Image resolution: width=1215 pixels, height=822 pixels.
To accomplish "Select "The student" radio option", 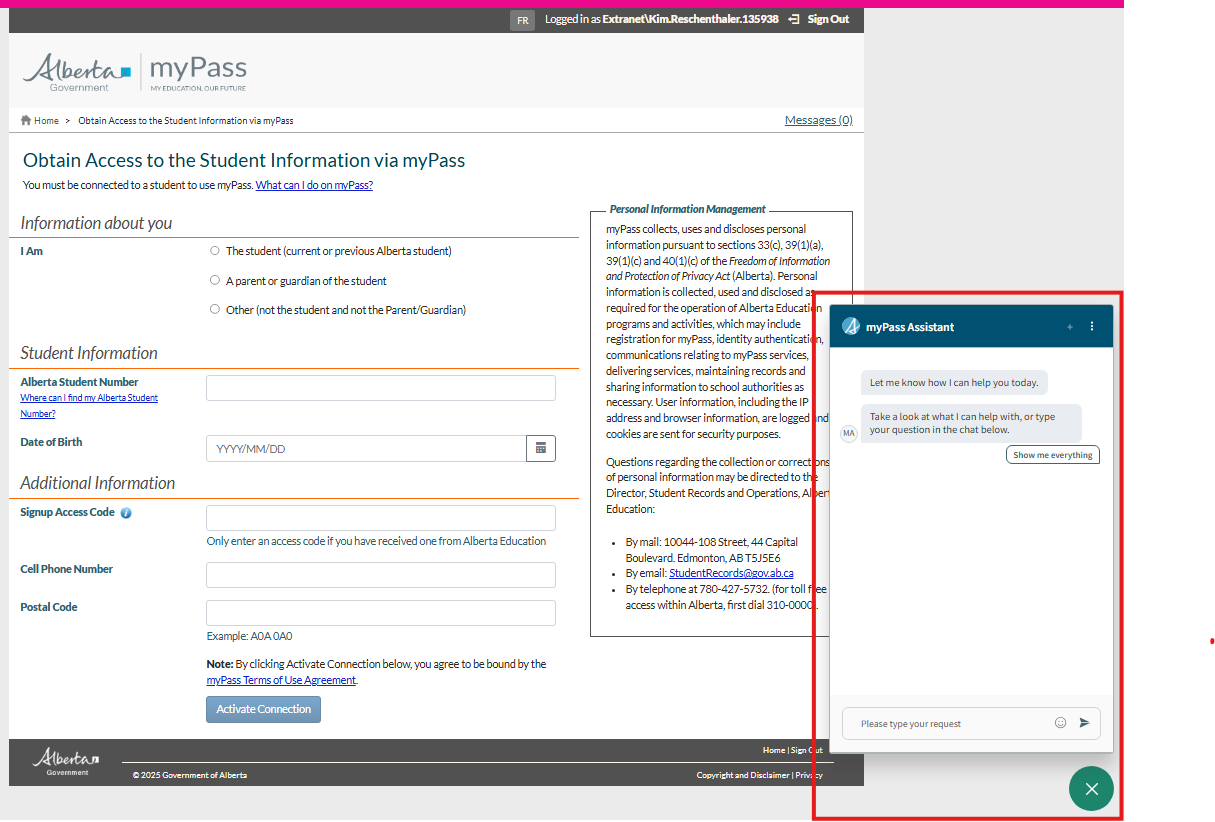I will [215, 251].
